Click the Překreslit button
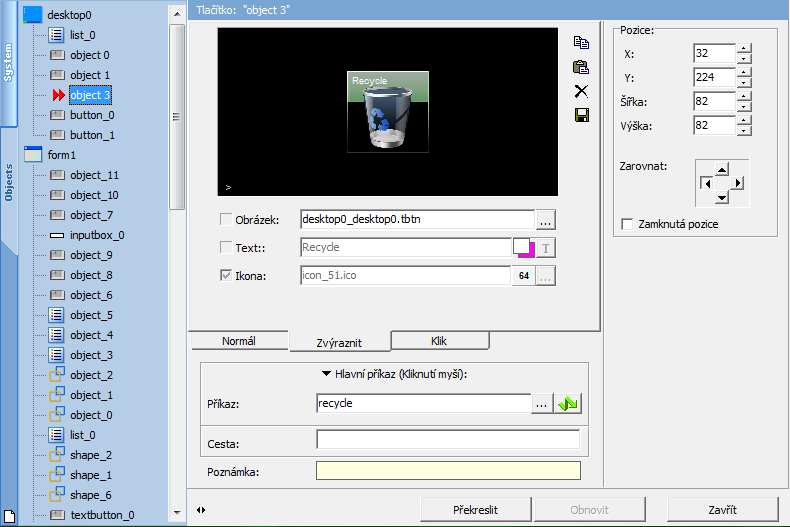Screen dimensions: 790x527 (476, 510)
